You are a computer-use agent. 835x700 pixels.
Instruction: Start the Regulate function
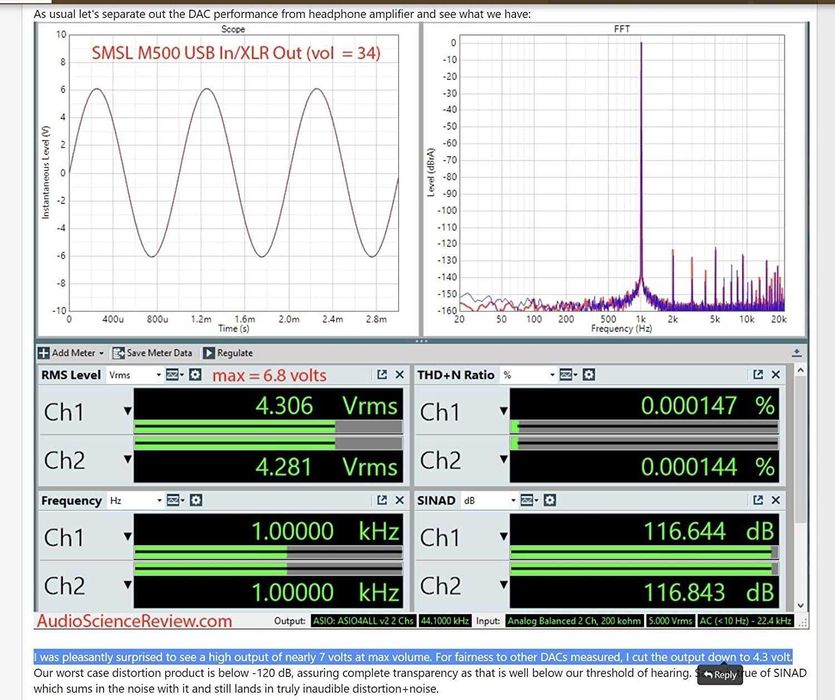tap(228, 353)
